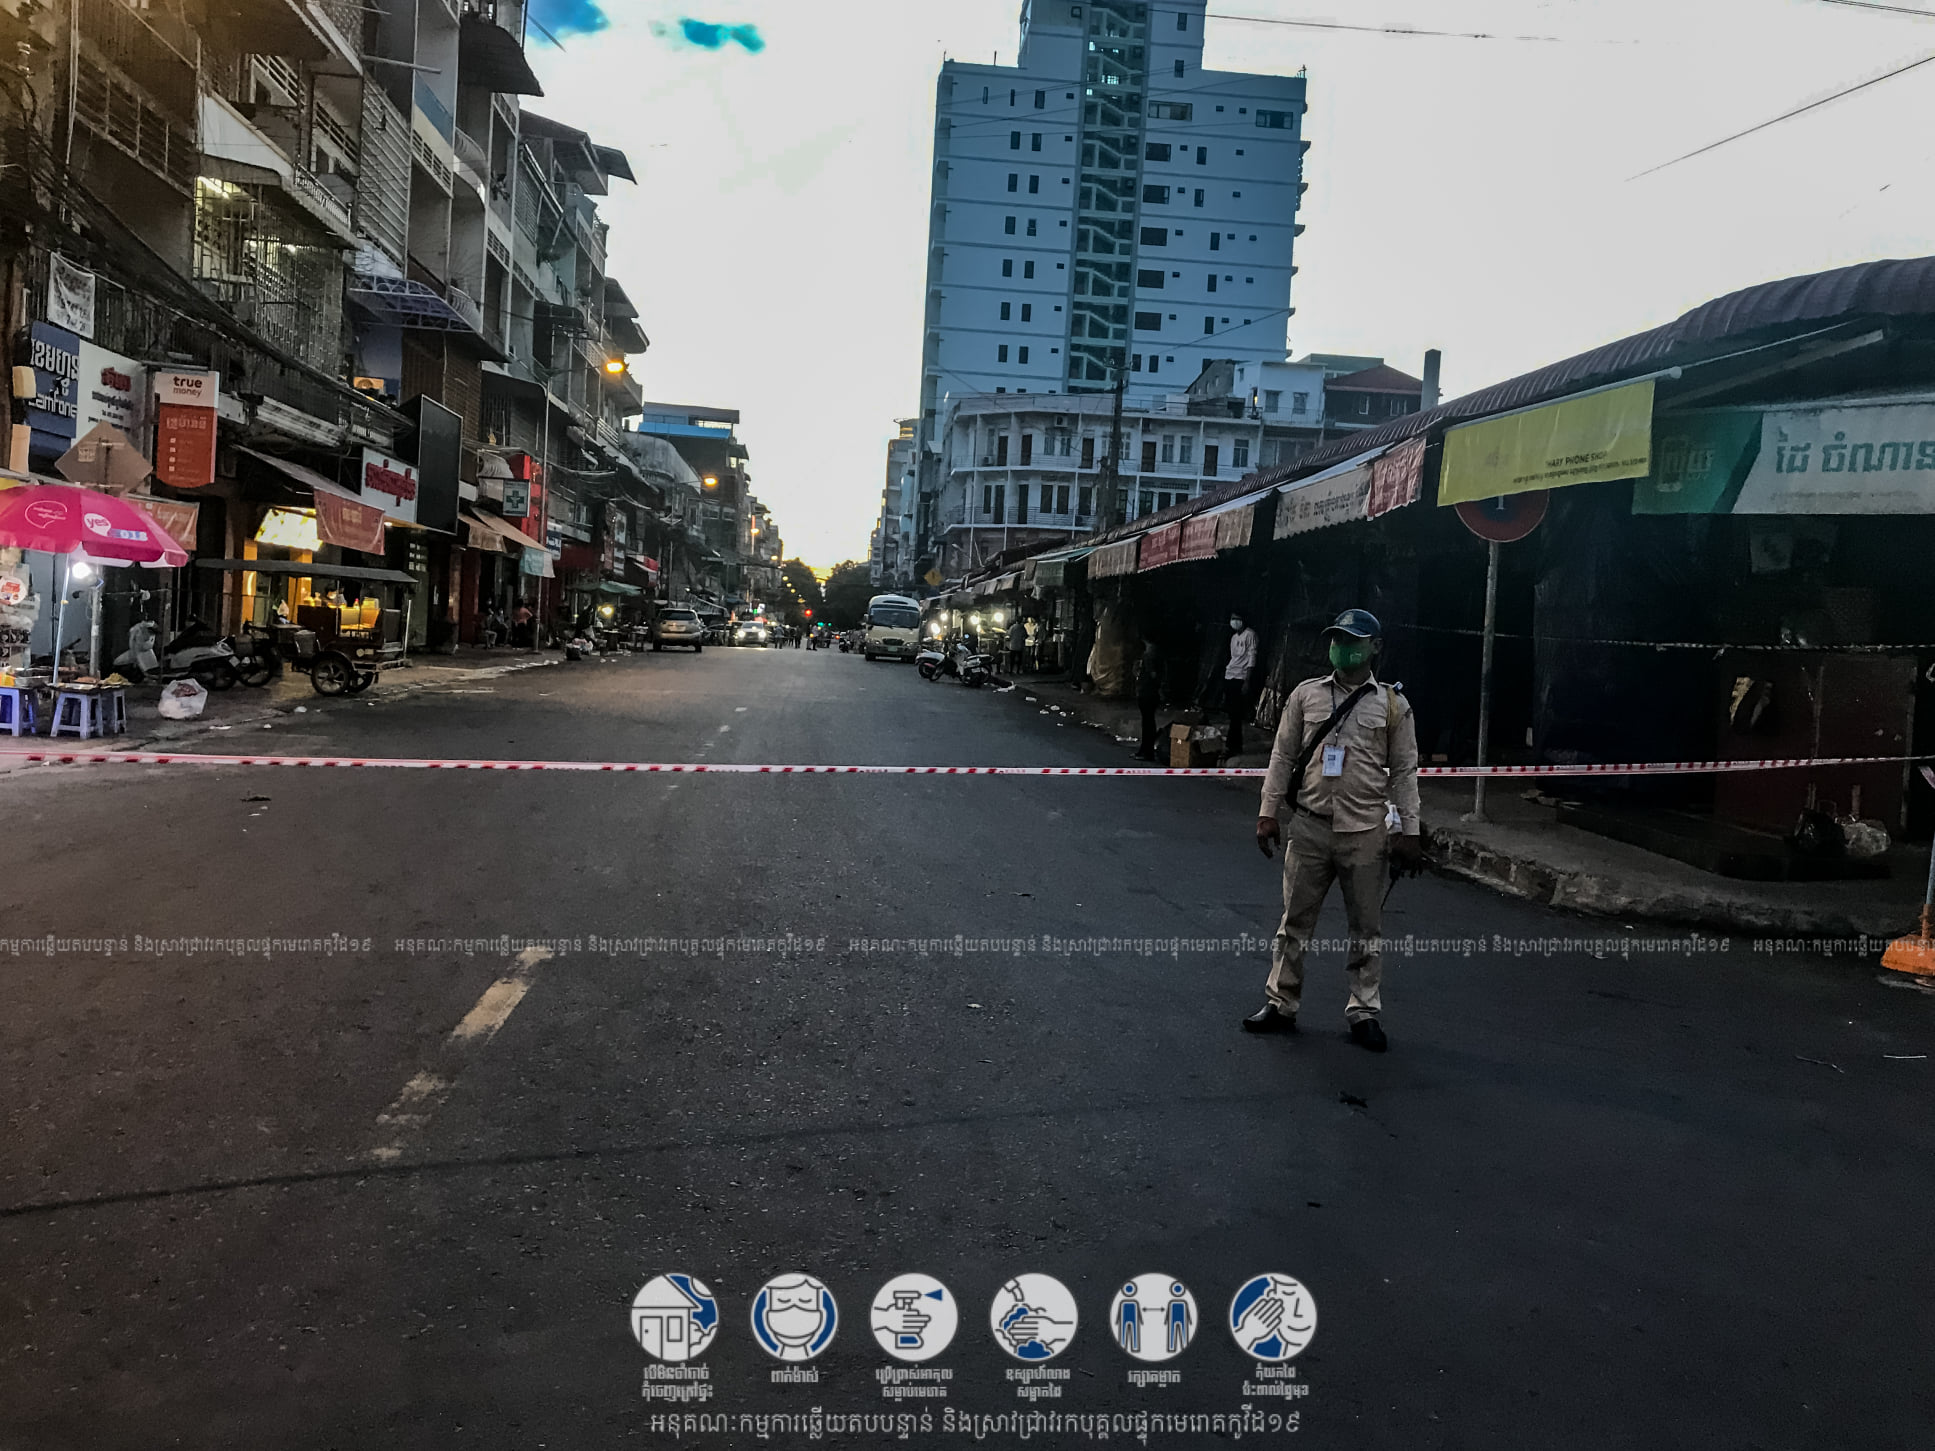The image size is (1935, 1451).
Task: Click the face mask wearing icon
Action: [x=794, y=1316]
